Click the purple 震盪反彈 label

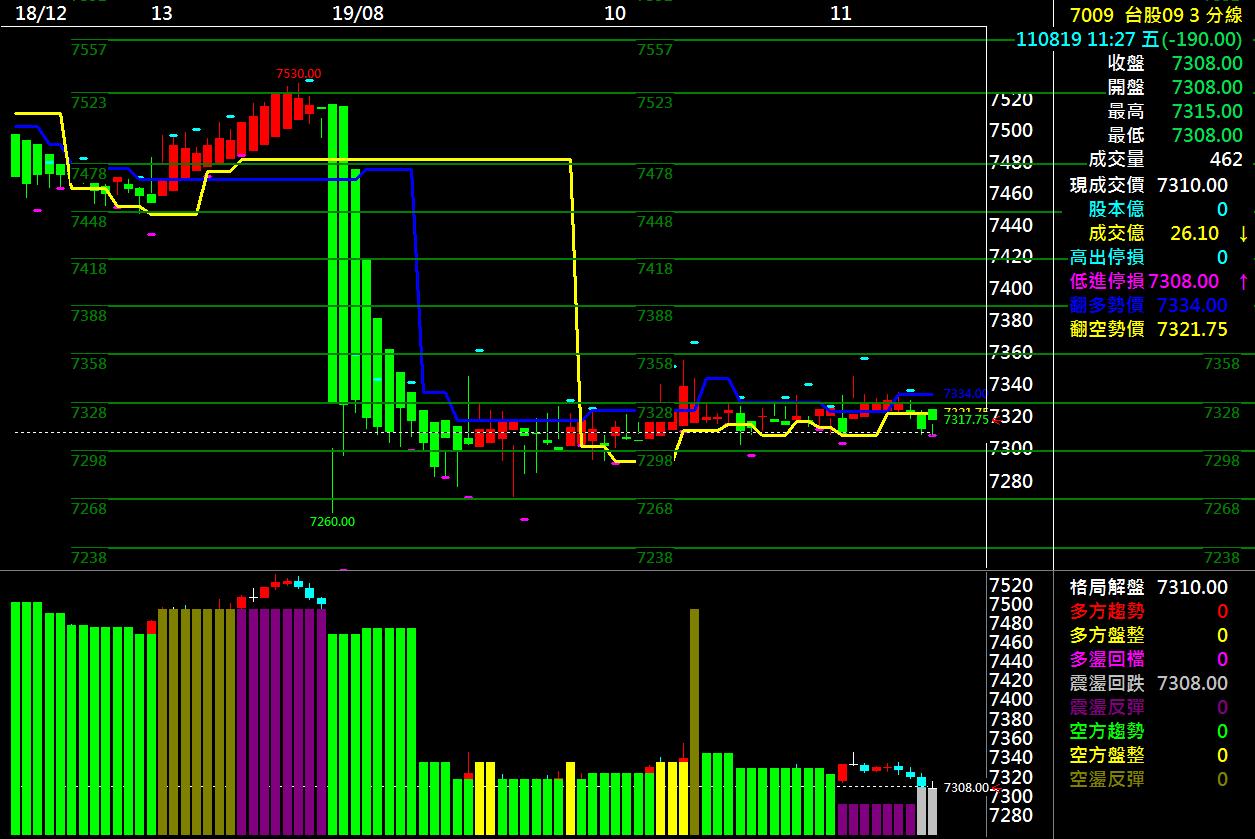1107,707
